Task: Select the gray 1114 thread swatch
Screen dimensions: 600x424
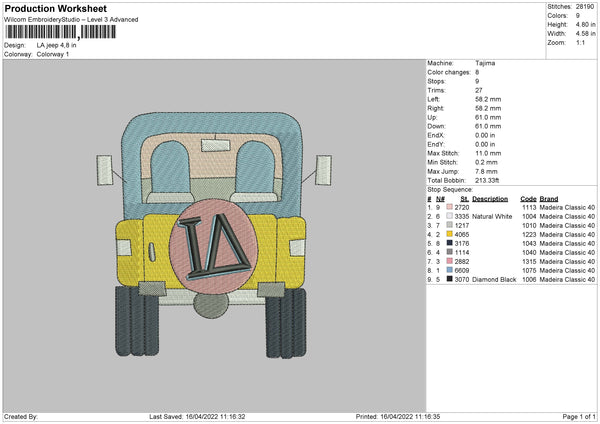Action: click(450, 252)
